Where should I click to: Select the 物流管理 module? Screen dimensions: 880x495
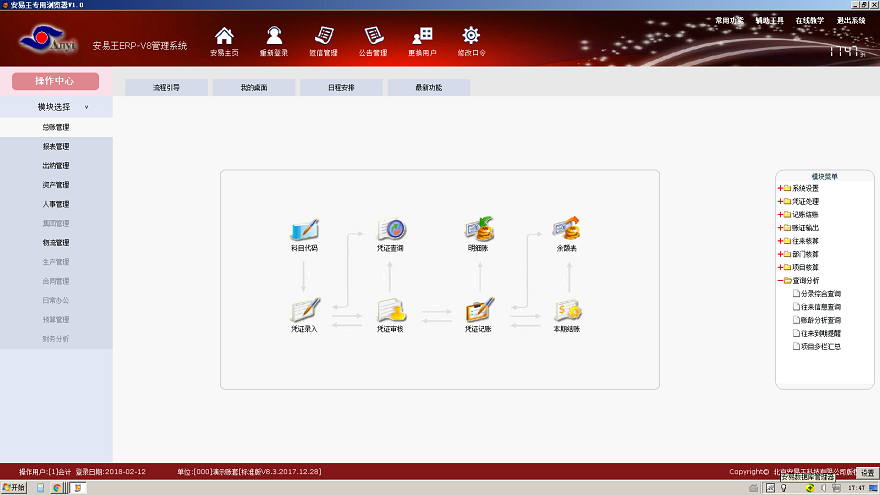pyautogui.click(x=56, y=242)
